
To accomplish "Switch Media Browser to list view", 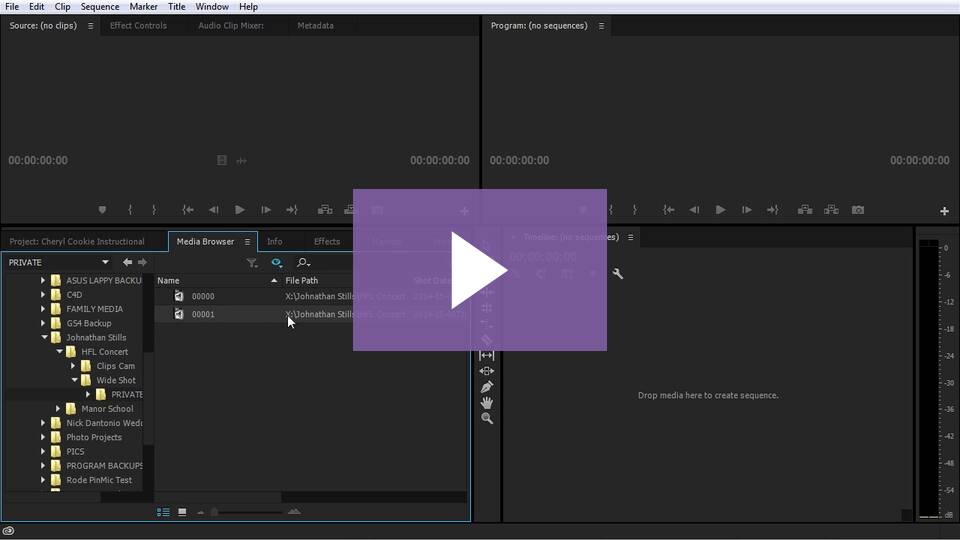I will click(x=163, y=512).
